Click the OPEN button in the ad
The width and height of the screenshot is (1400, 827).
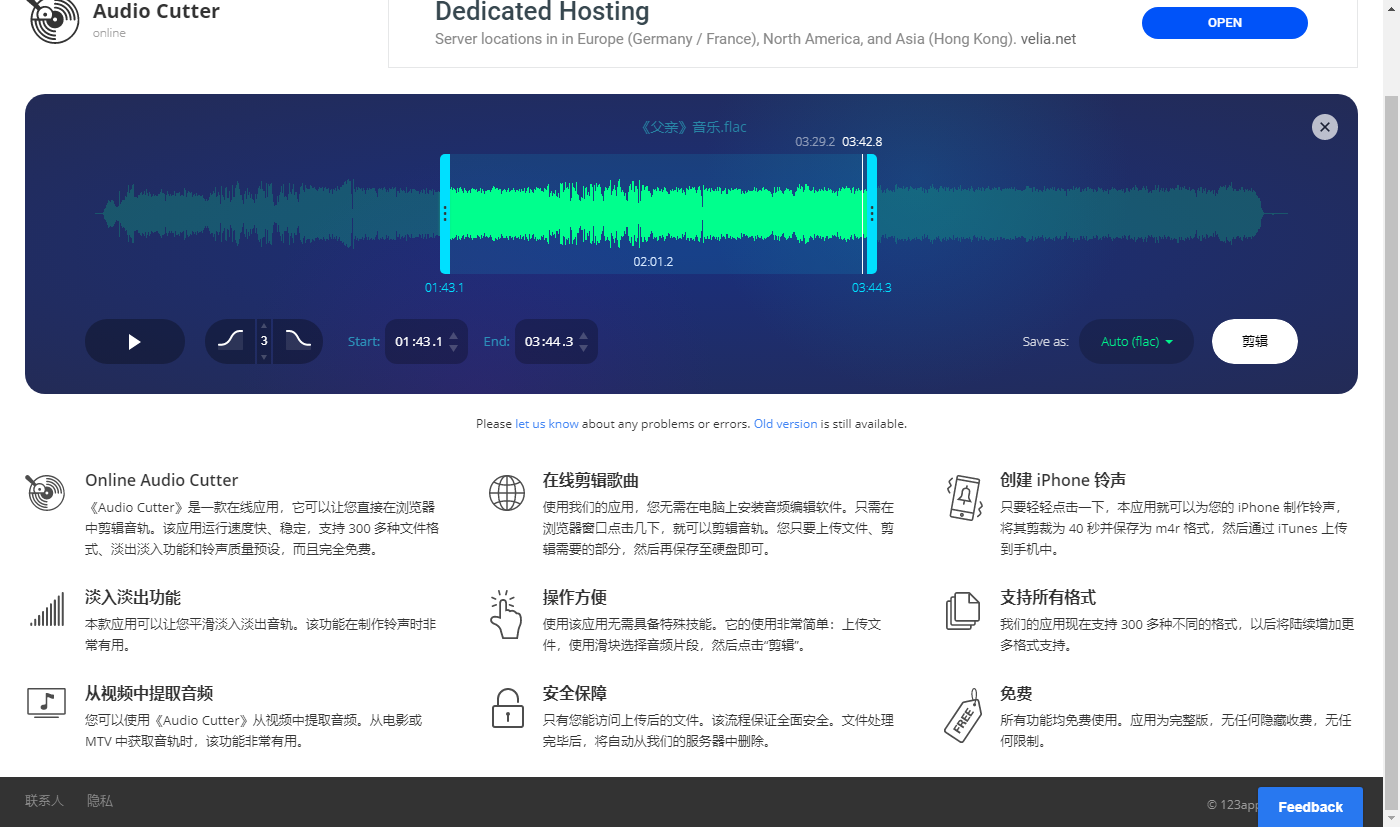click(x=1225, y=23)
